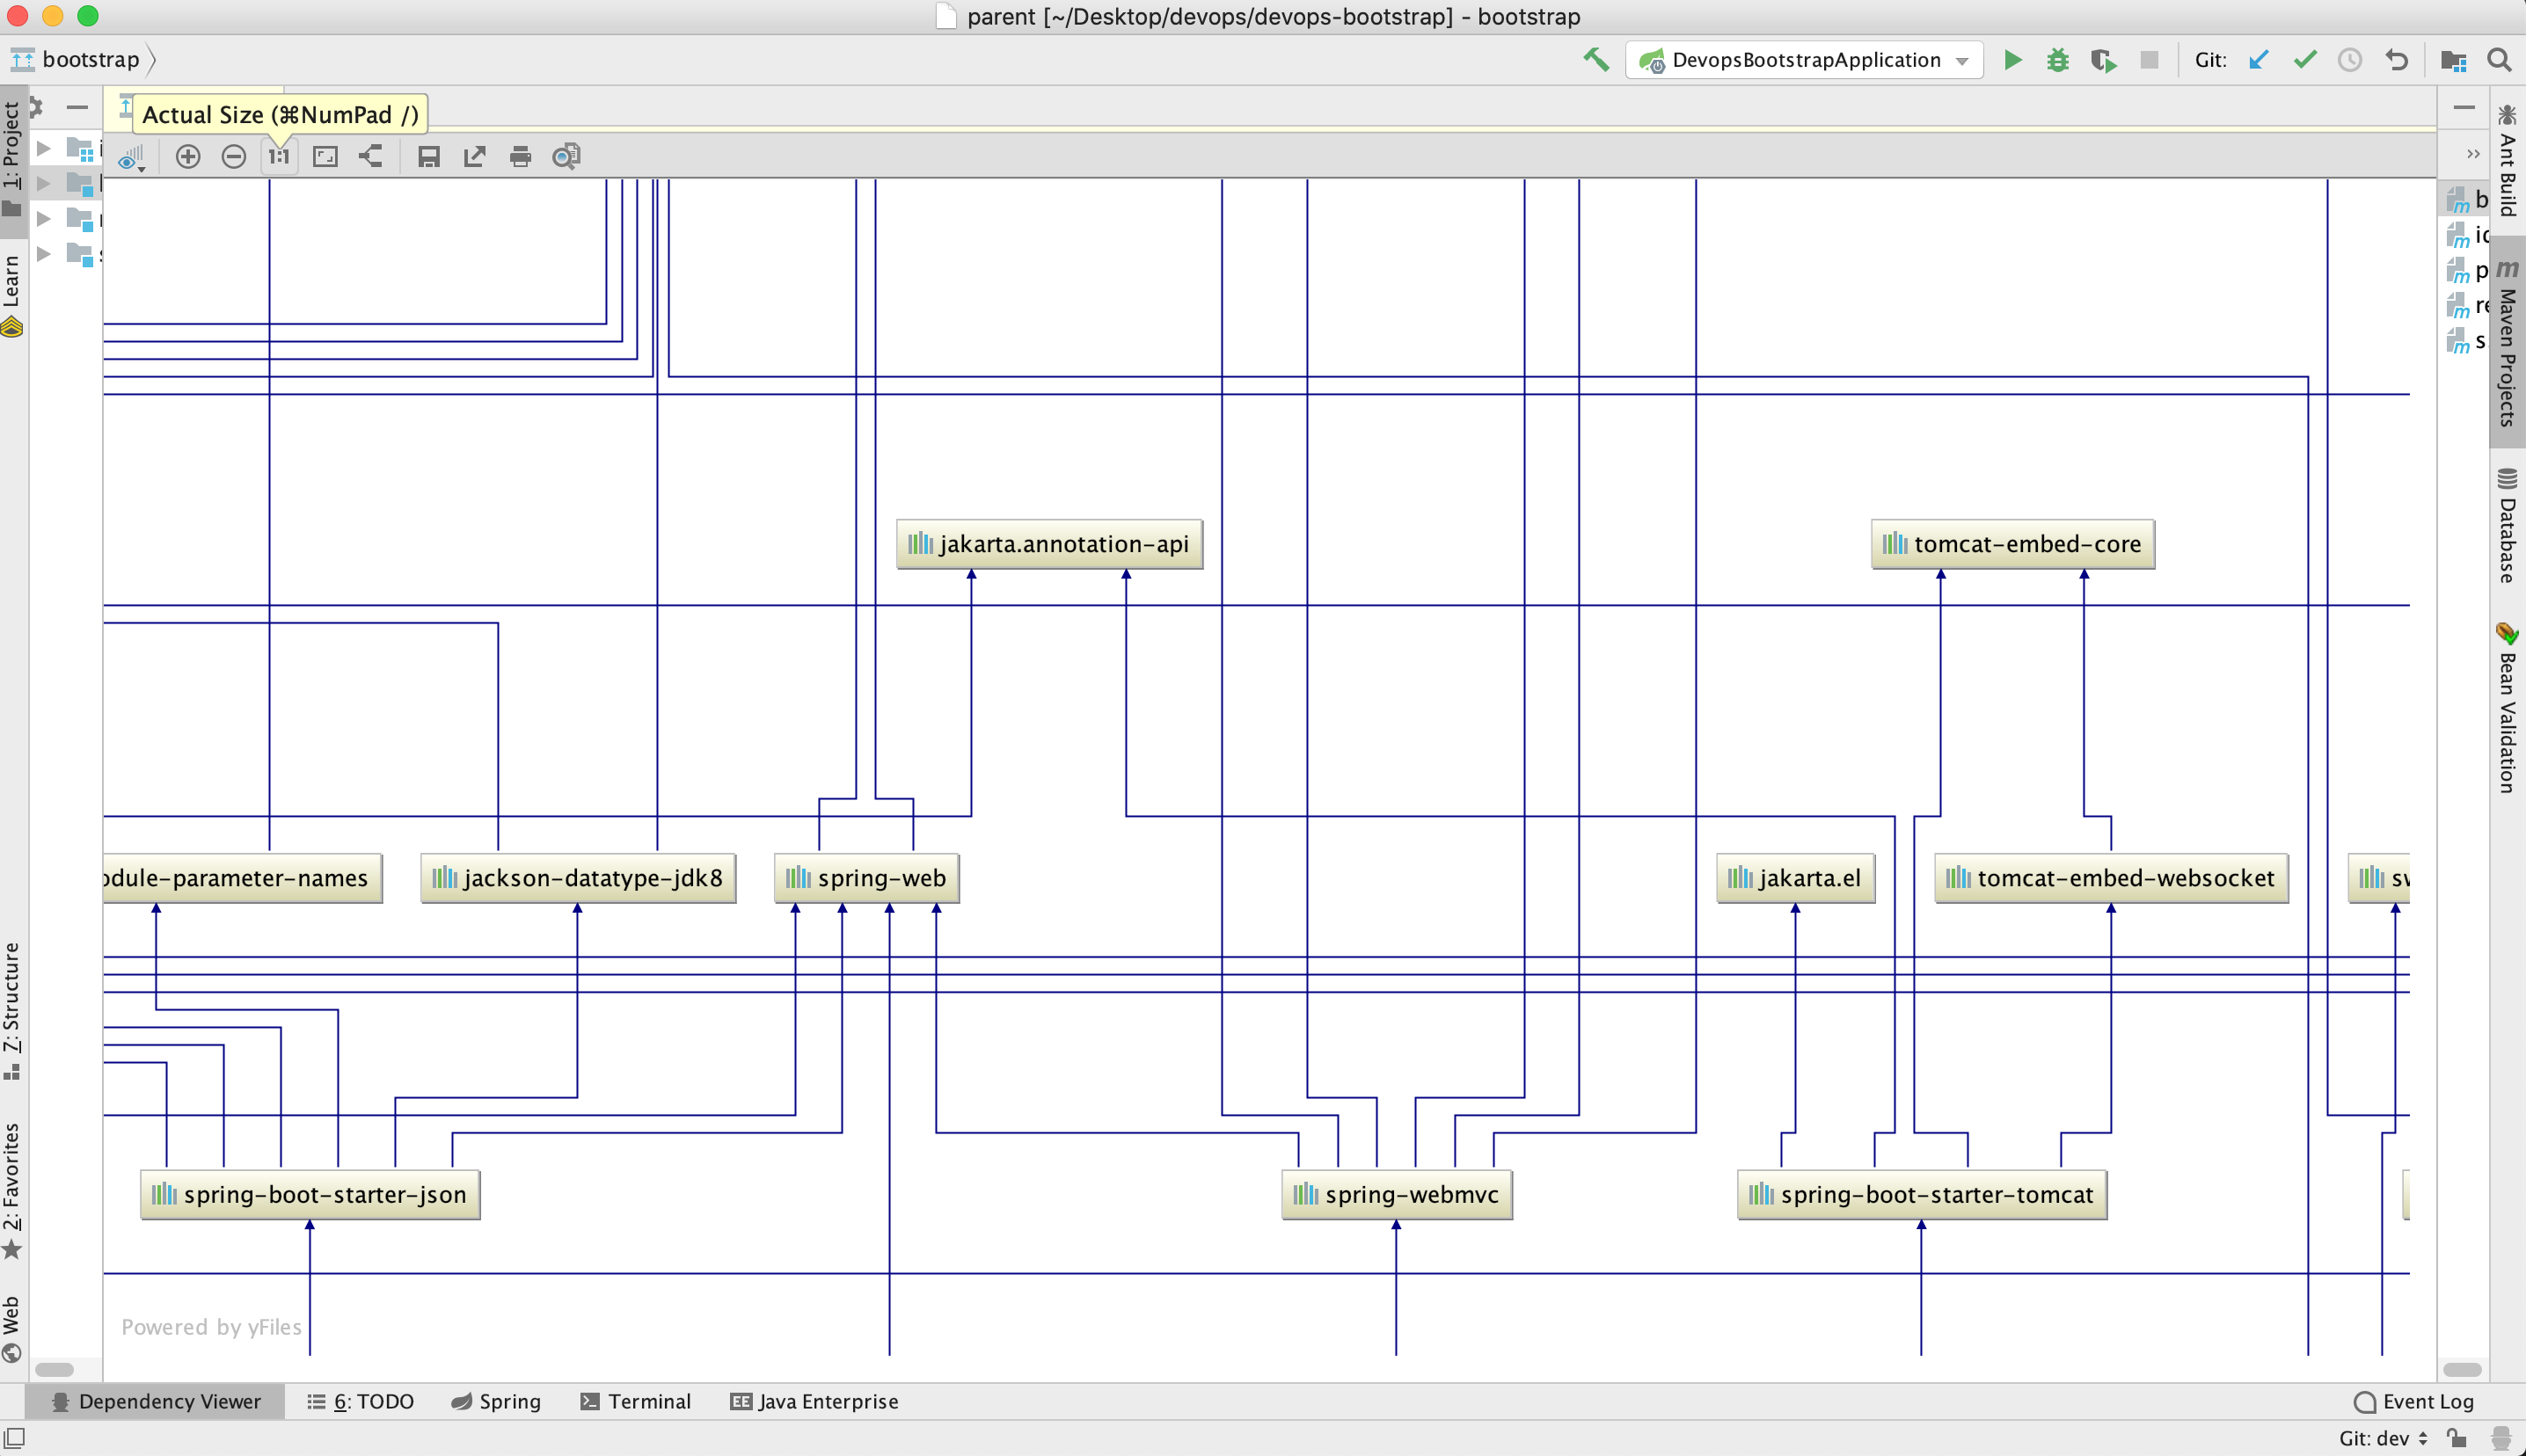
Task: Reset diagram to Actual Size 1:1
Action: pyautogui.click(x=279, y=157)
